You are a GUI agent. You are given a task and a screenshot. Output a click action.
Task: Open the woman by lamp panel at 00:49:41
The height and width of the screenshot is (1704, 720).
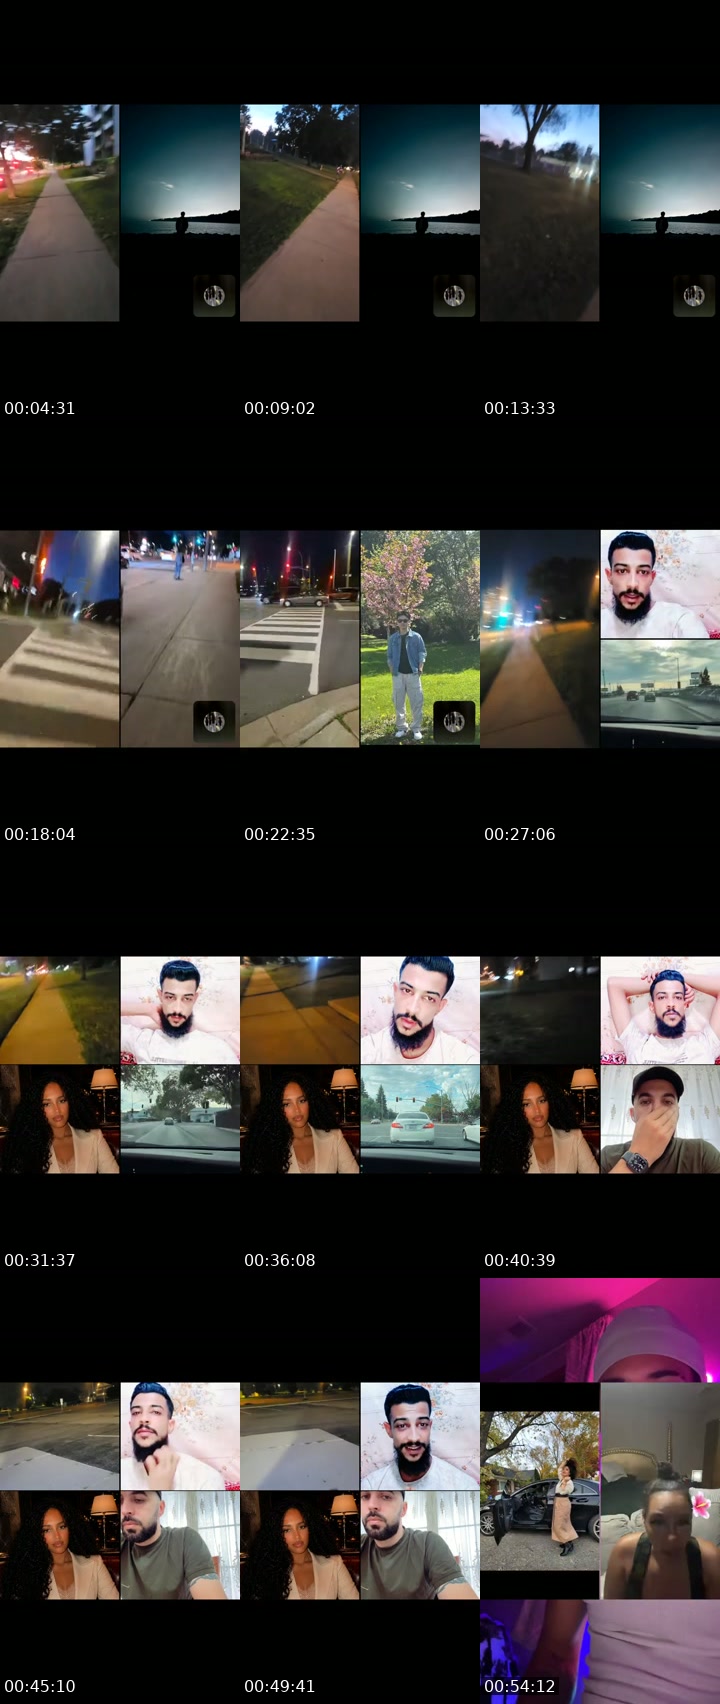pyautogui.click(x=300, y=1546)
